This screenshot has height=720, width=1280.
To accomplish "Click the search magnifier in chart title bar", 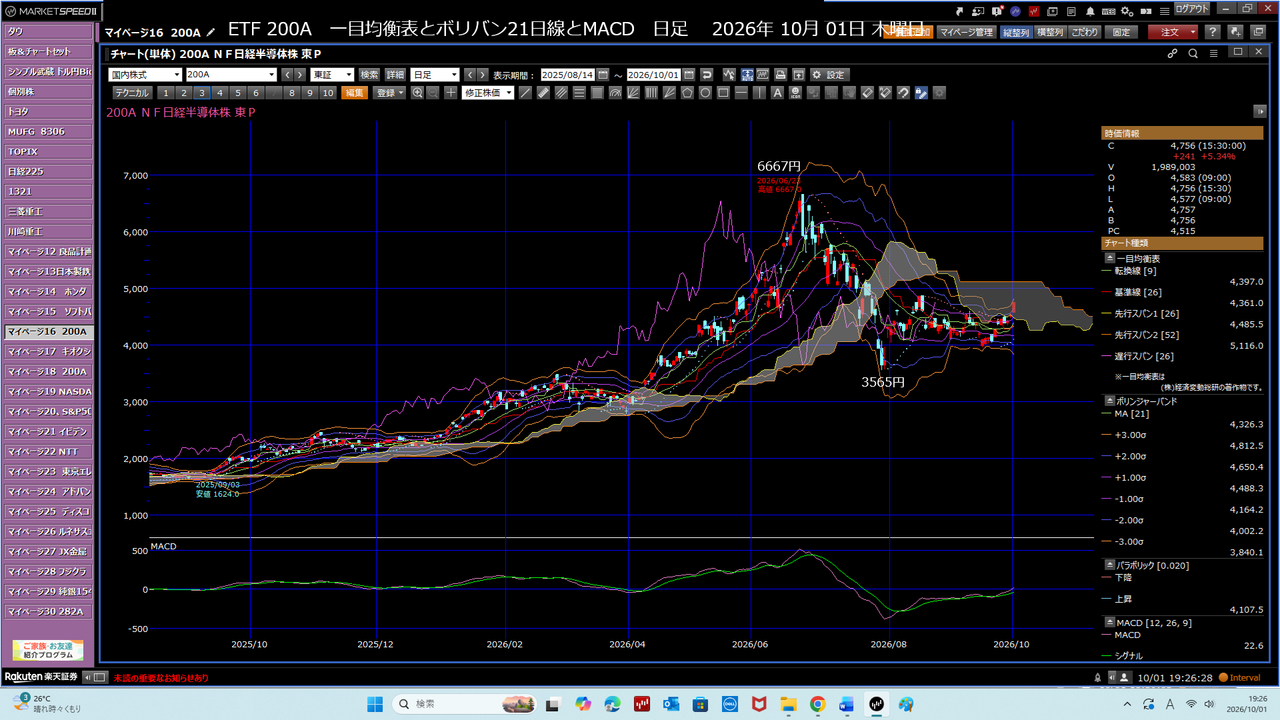I will 1193,53.
